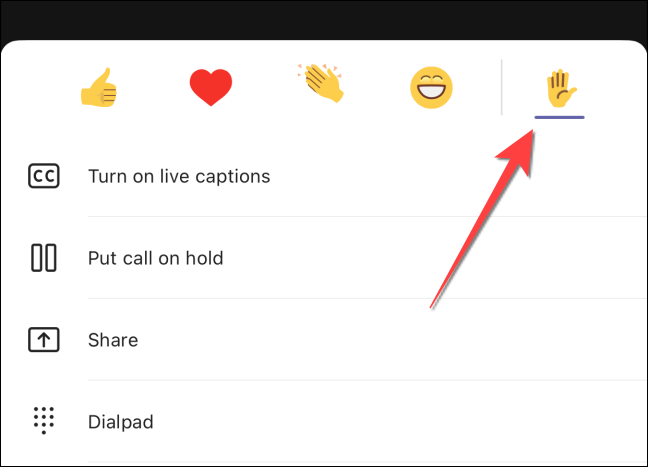This screenshot has height=467, width=648.
Task: Toggle the raise hand icon
Action: click(561, 88)
